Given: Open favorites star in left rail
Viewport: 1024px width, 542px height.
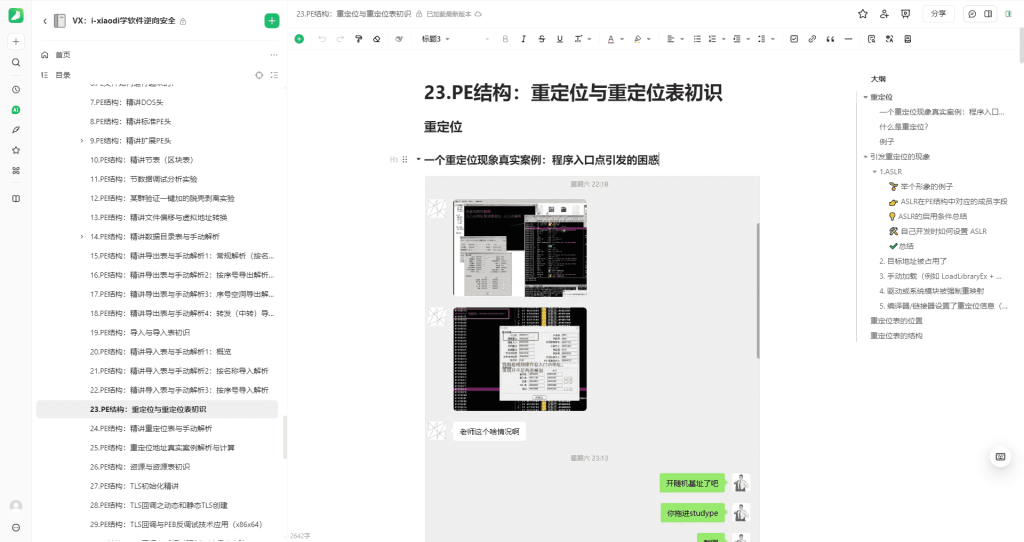Looking at the screenshot, I should [x=16, y=150].
